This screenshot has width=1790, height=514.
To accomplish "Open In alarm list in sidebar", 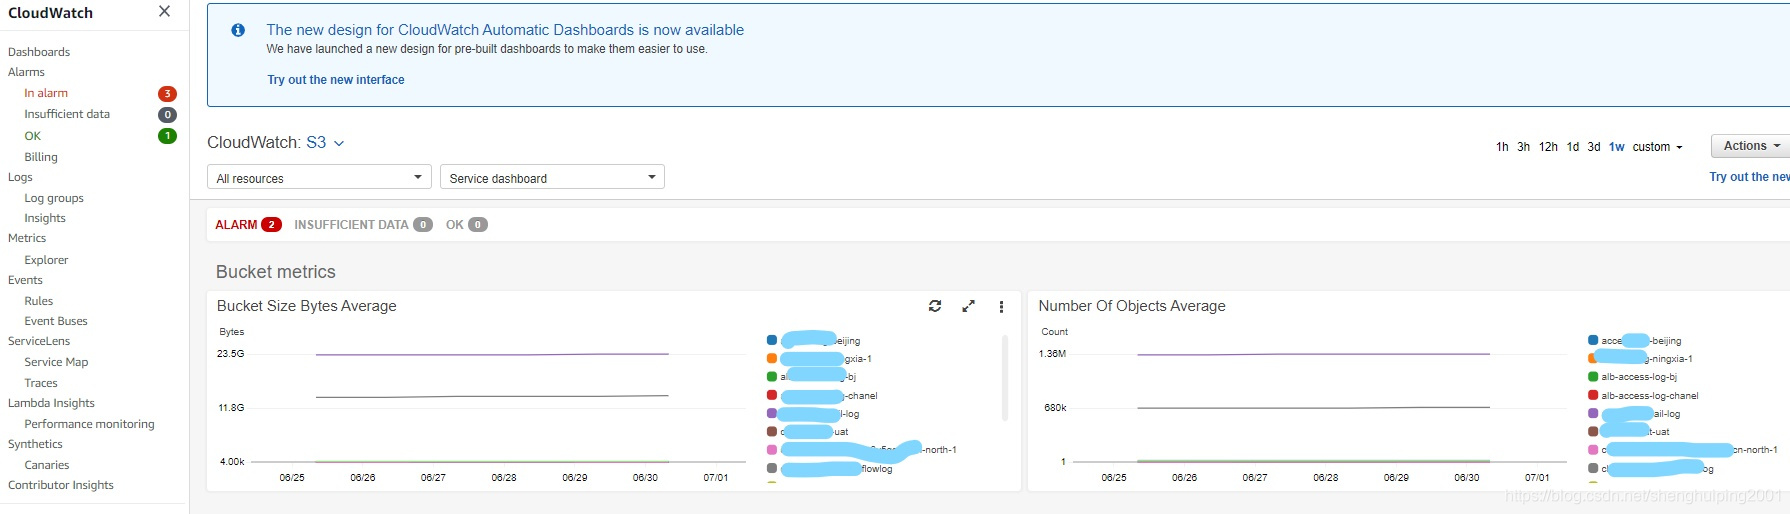I will click(x=46, y=93).
